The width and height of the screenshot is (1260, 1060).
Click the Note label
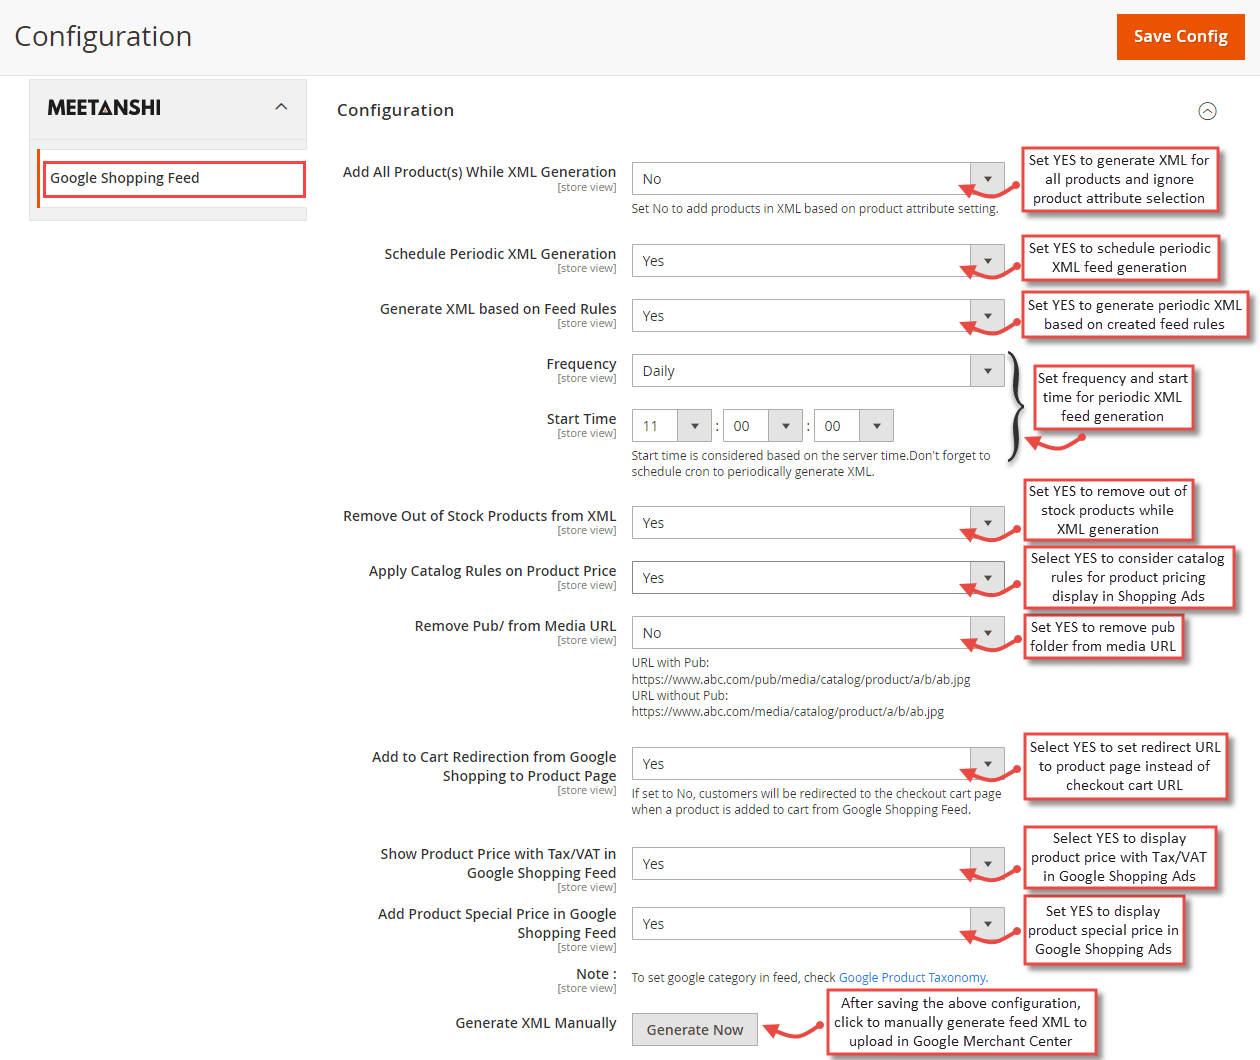point(596,974)
